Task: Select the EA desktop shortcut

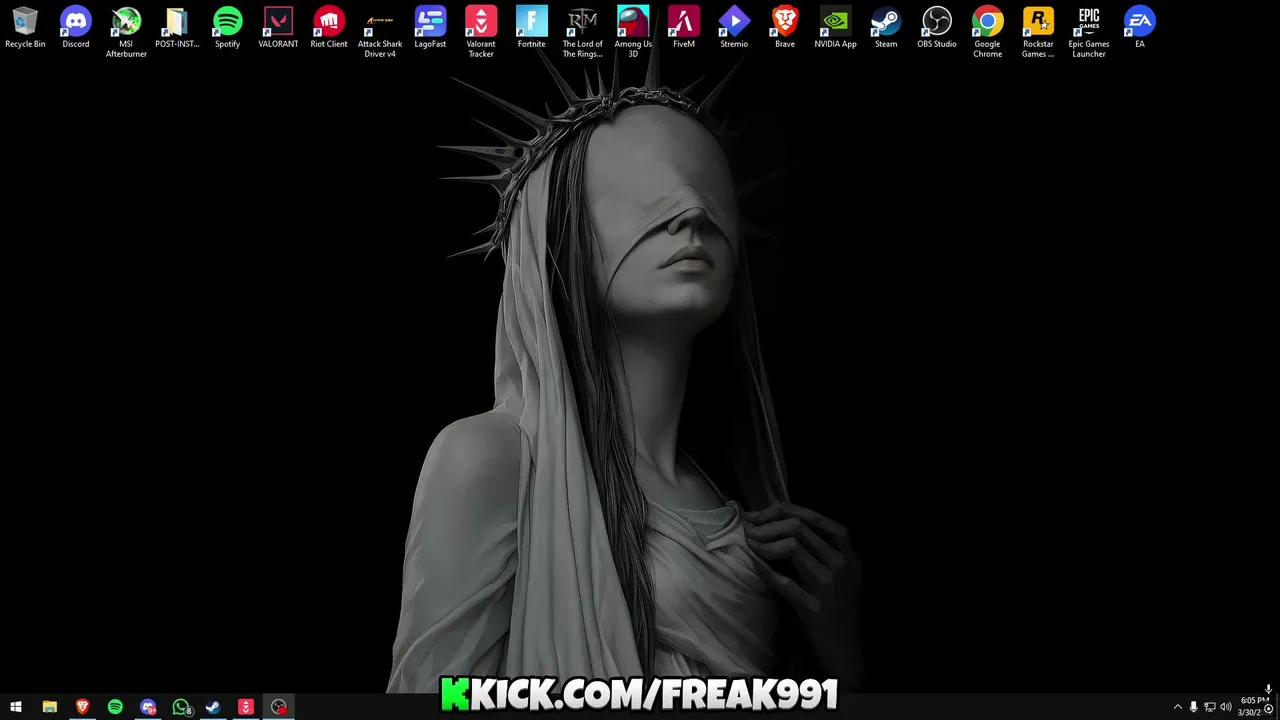Action: tap(1139, 28)
